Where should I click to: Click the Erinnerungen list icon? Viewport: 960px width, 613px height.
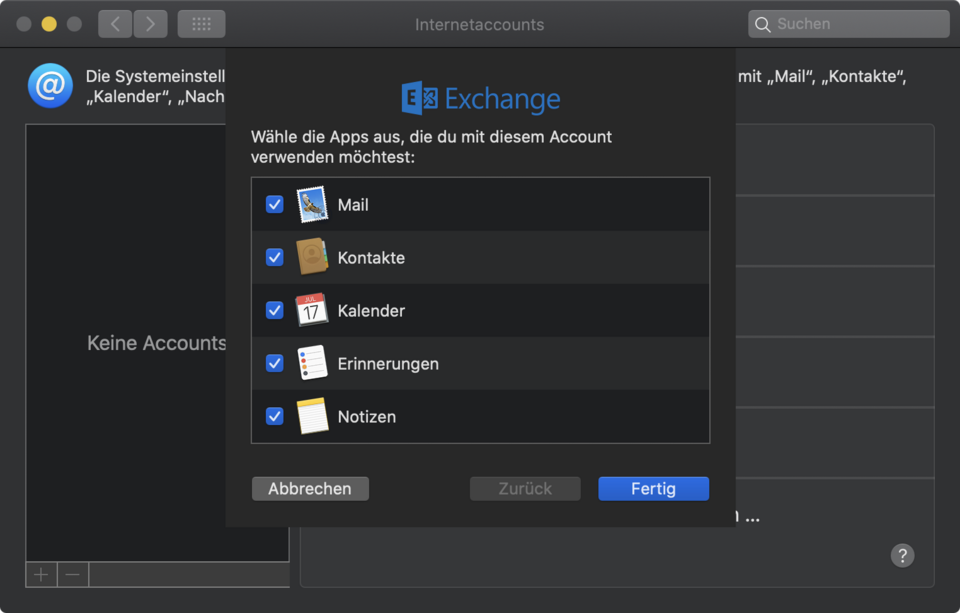[x=312, y=364]
